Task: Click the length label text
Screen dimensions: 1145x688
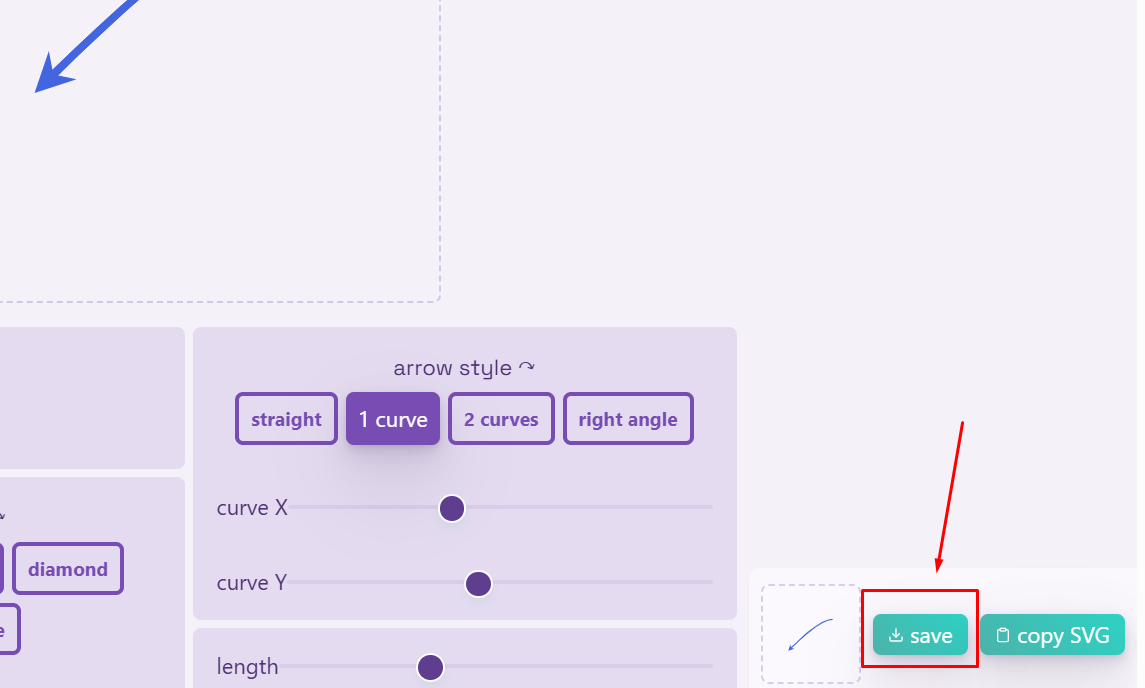Action: [248, 666]
